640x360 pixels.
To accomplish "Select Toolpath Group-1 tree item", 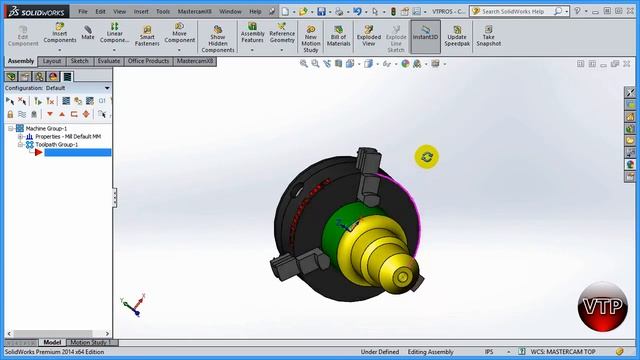I will tap(56, 145).
